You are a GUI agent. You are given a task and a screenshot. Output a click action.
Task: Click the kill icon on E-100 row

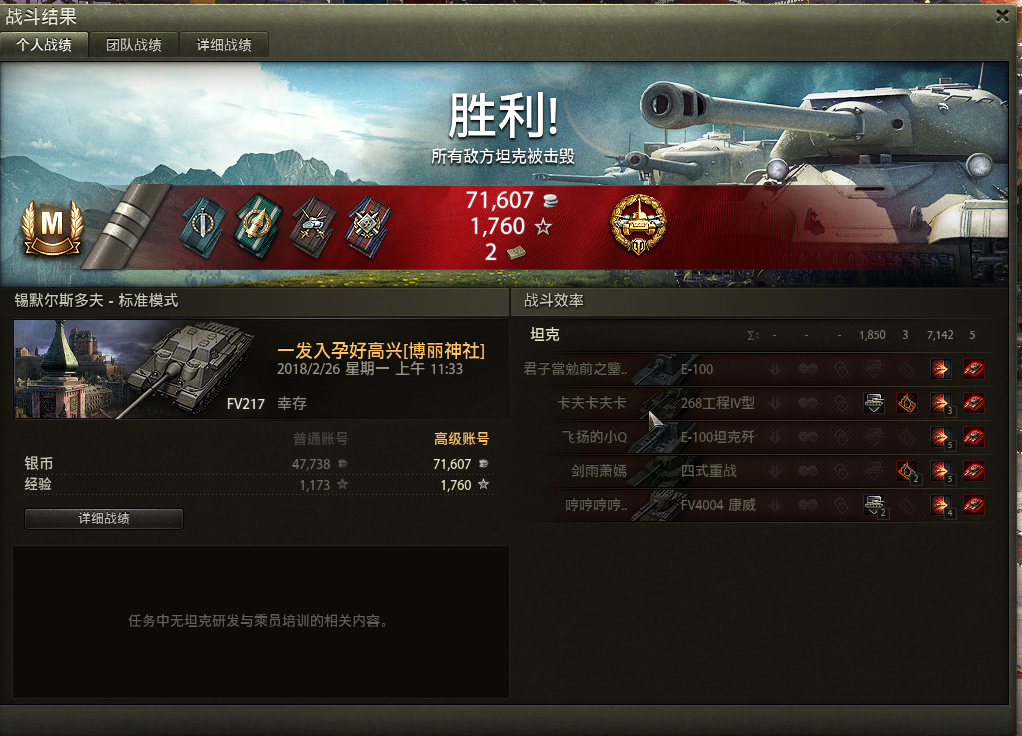click(974, 369)
